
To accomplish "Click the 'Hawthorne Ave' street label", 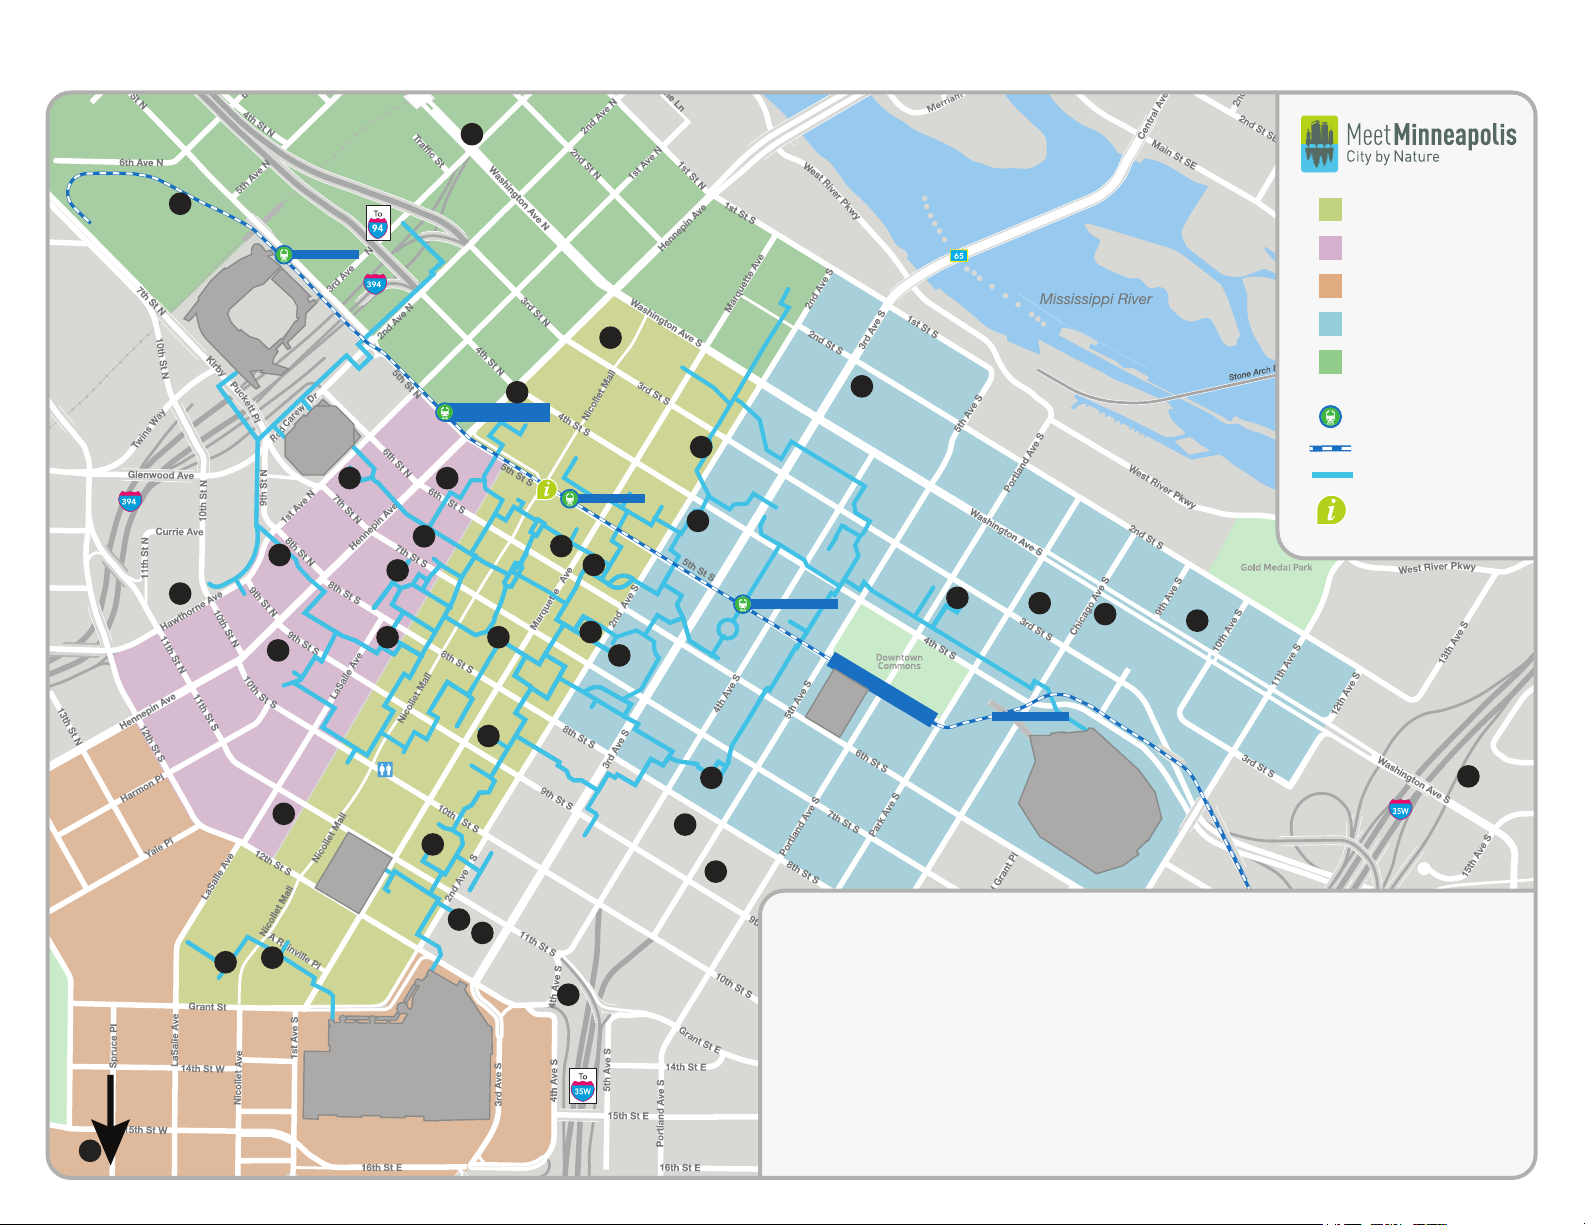I will [192, 612].
